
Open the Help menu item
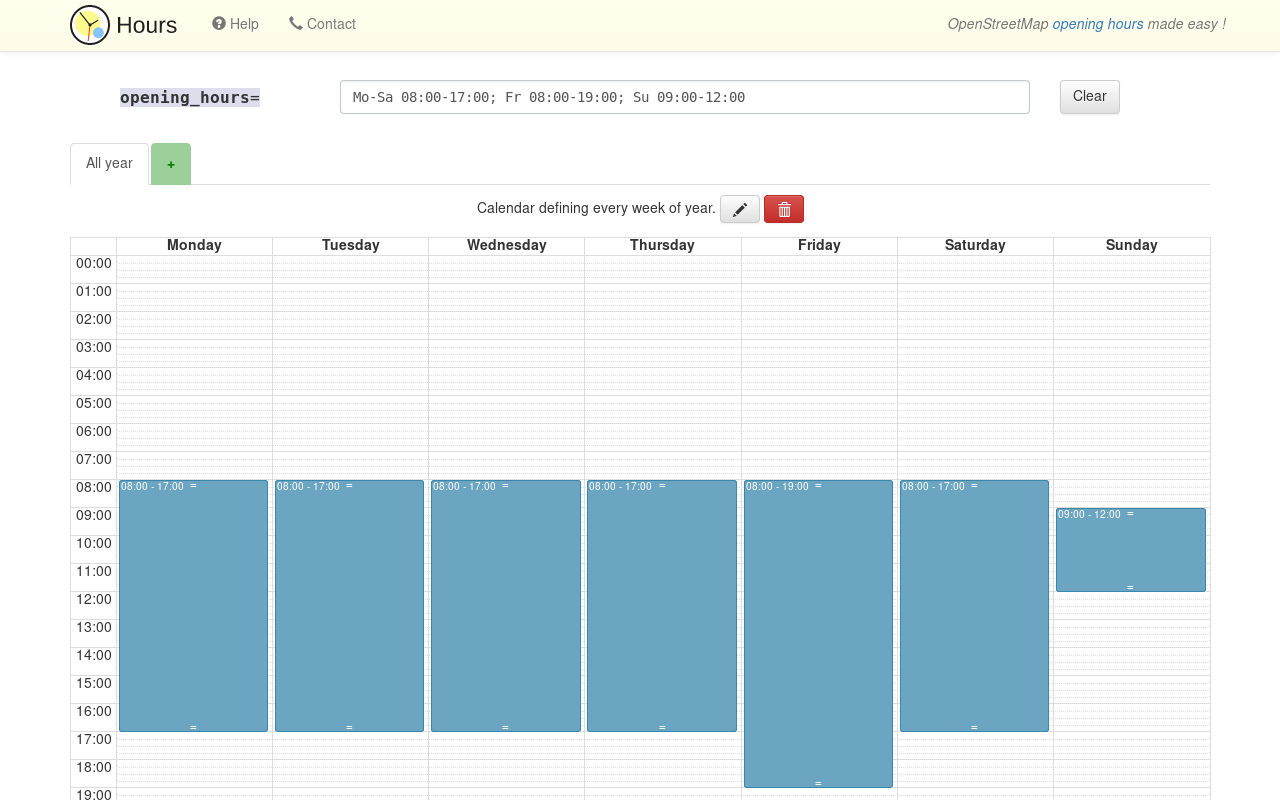pos(235,24)
